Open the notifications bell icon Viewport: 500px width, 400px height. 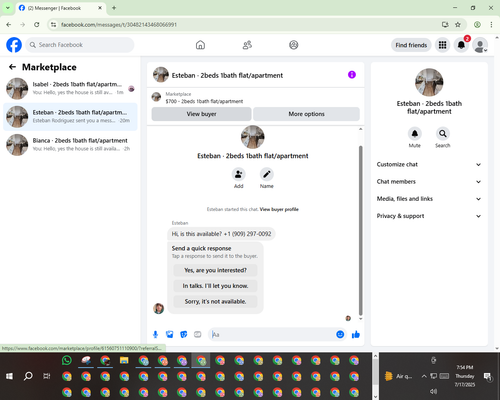[x=461, y=45]
